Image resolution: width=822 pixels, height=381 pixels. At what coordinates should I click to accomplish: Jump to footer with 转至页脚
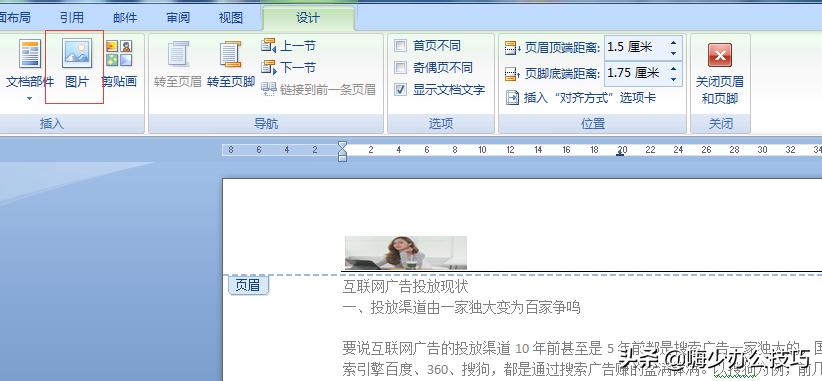231,64
